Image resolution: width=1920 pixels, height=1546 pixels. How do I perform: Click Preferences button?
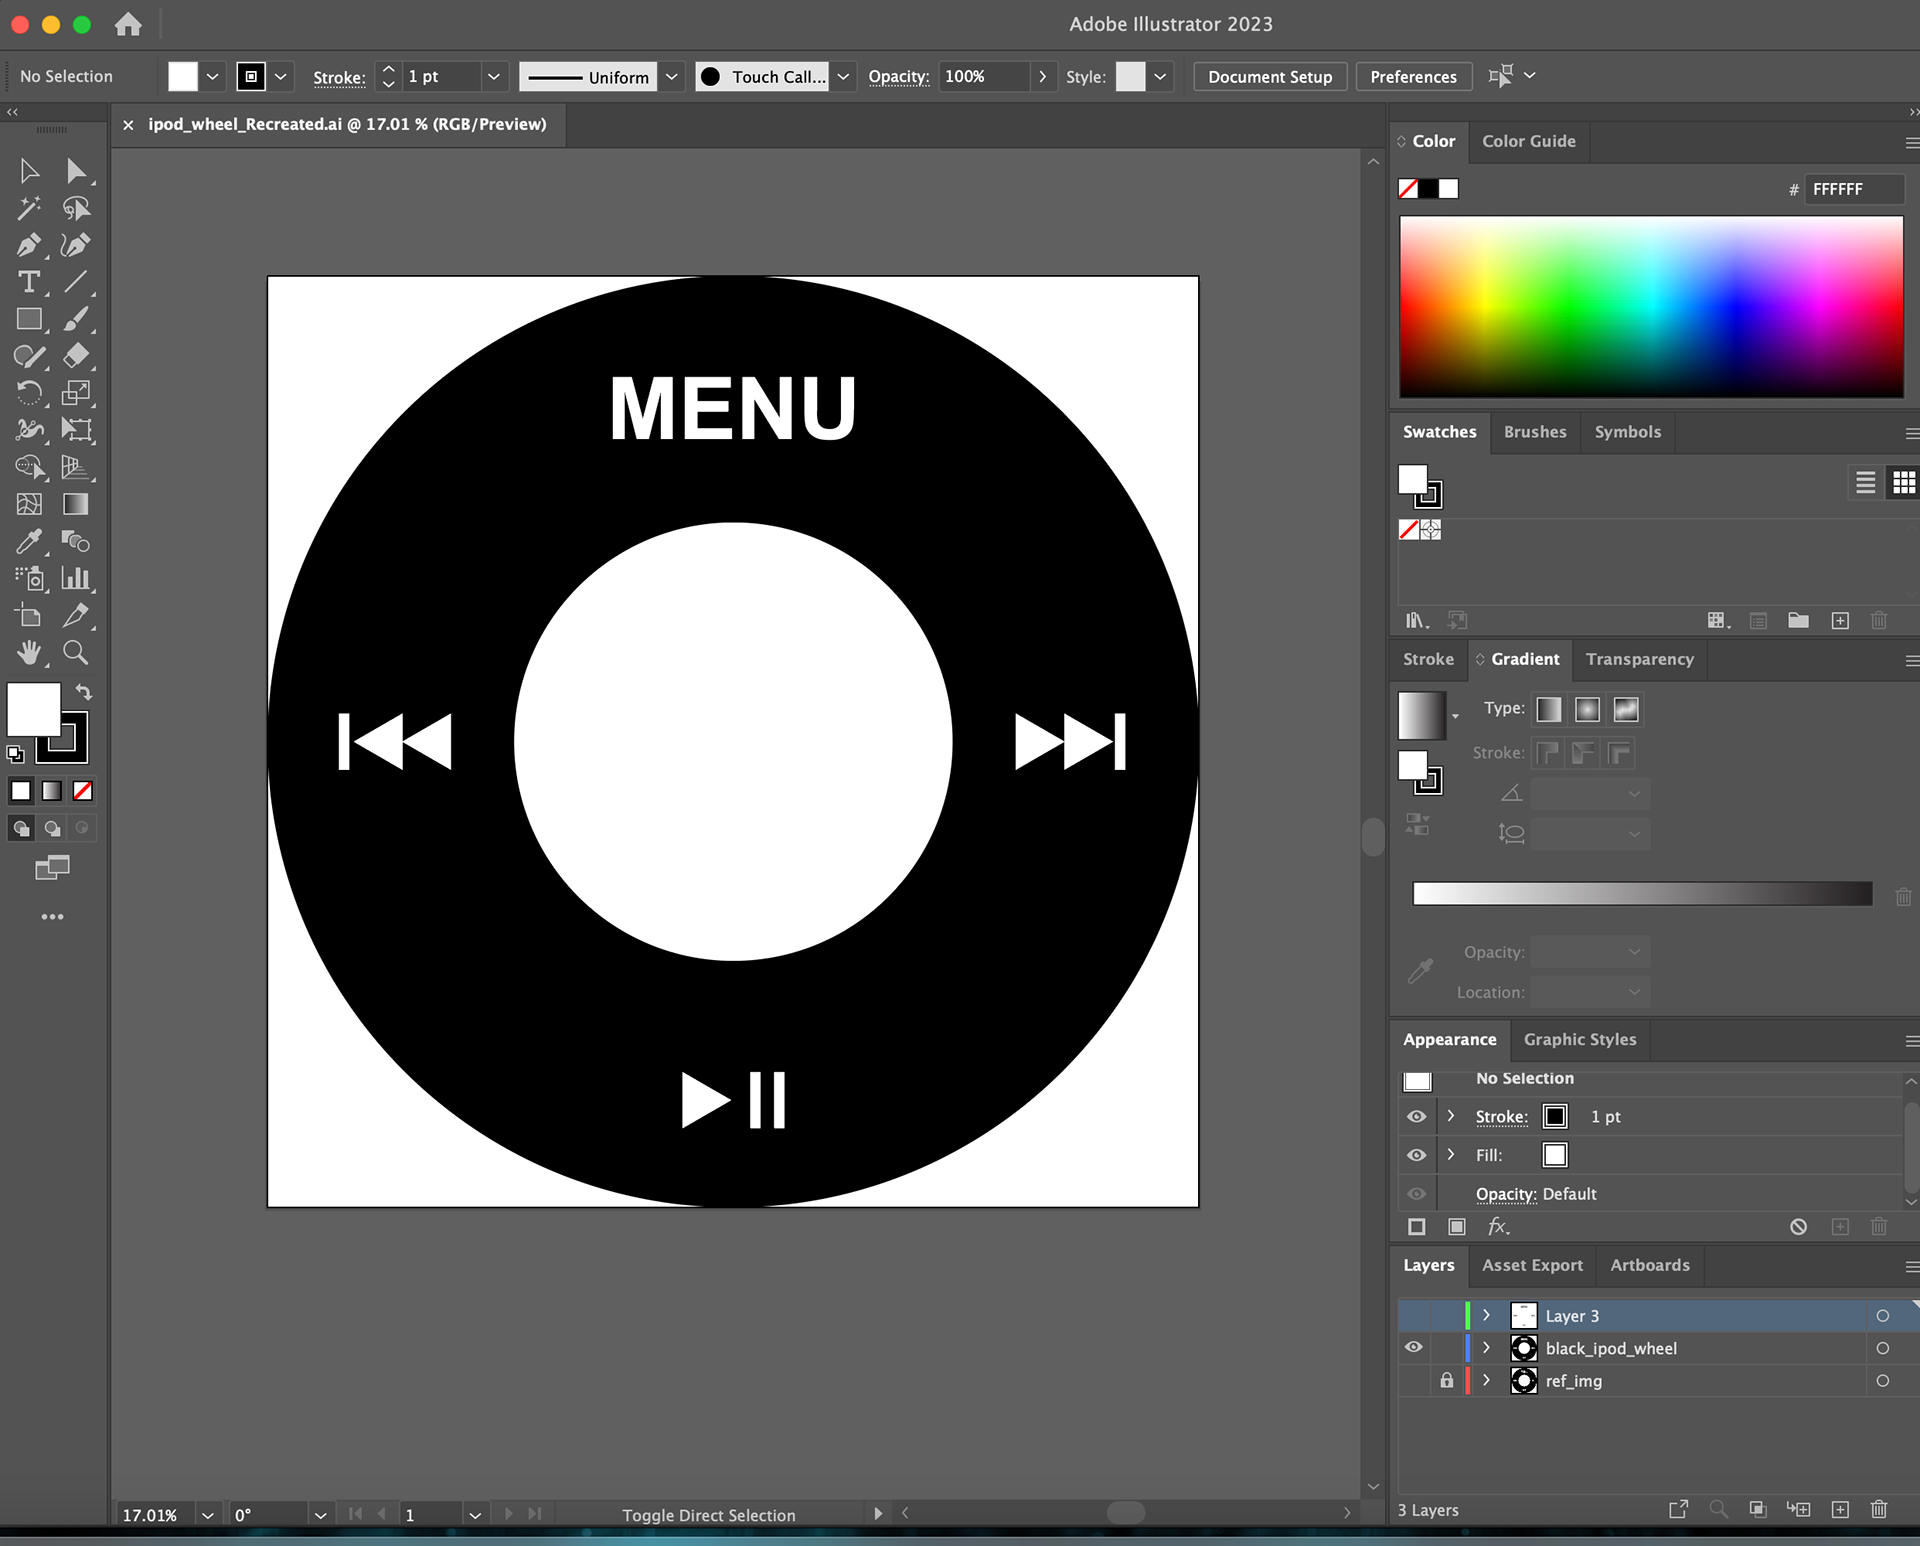tap(1413, 77)
